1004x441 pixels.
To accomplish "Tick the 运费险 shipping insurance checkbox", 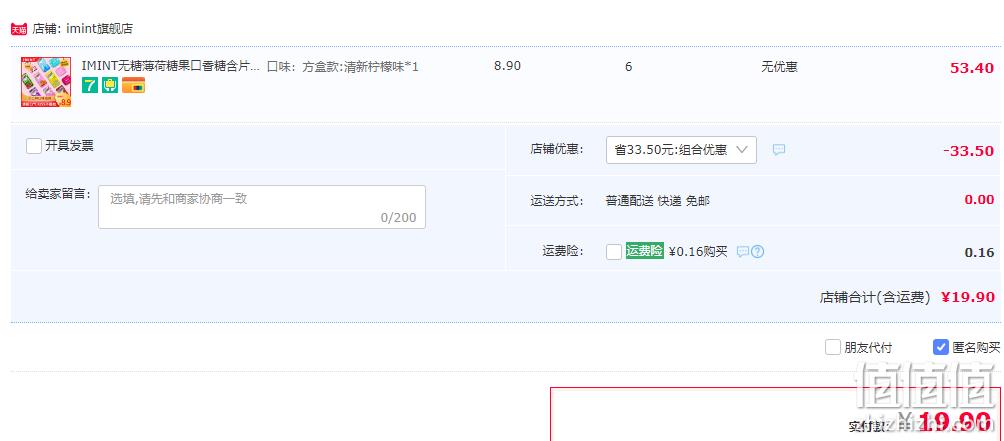I will tap(613, 252).
